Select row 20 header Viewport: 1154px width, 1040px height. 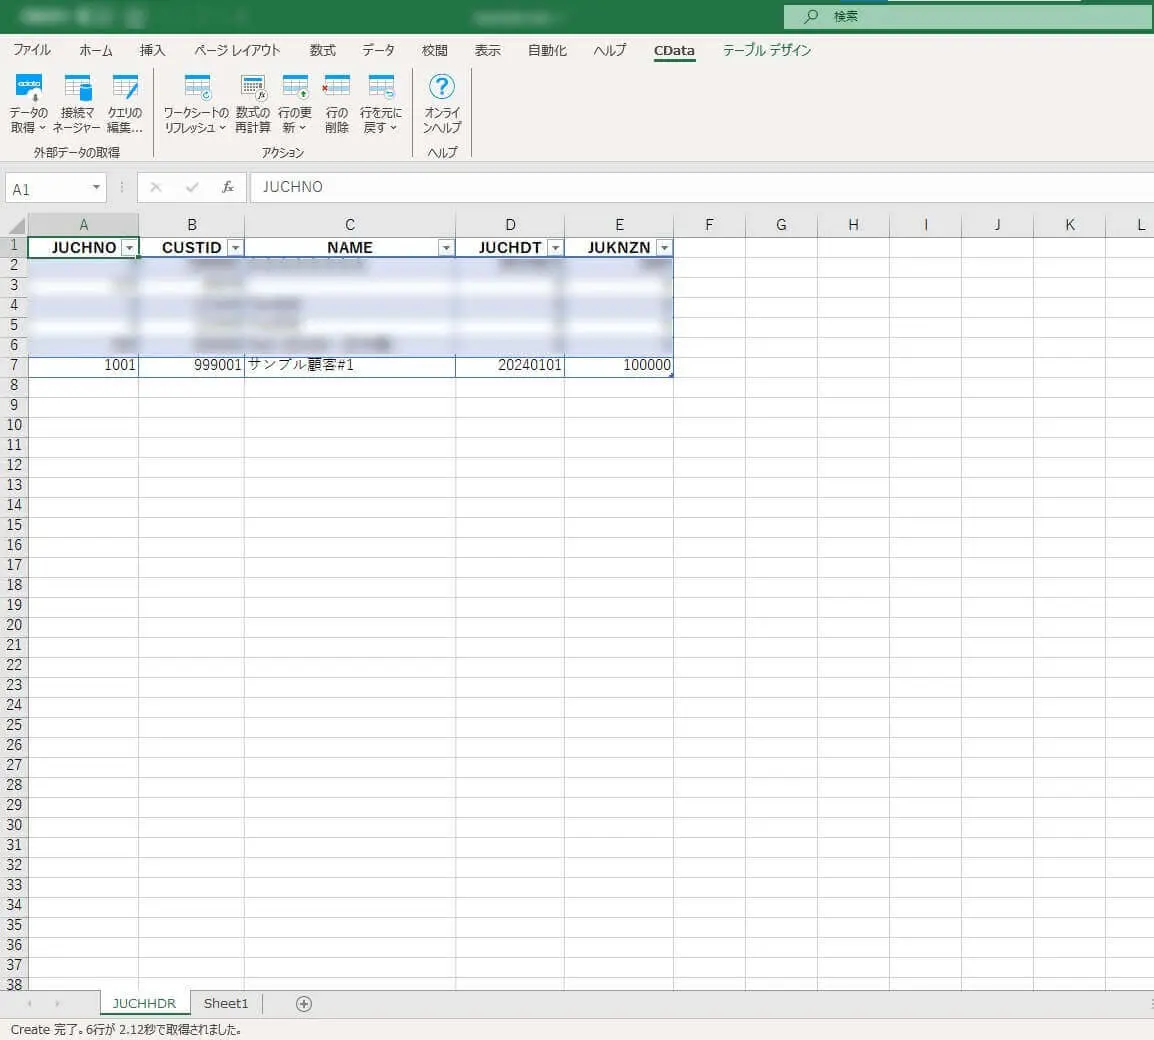tap(14, 625)
